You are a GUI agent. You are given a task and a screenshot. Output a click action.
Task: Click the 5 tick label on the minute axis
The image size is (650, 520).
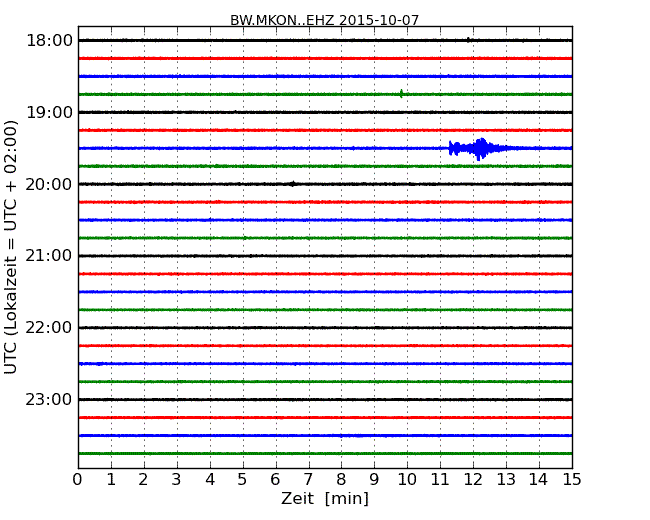pos(243,480)
